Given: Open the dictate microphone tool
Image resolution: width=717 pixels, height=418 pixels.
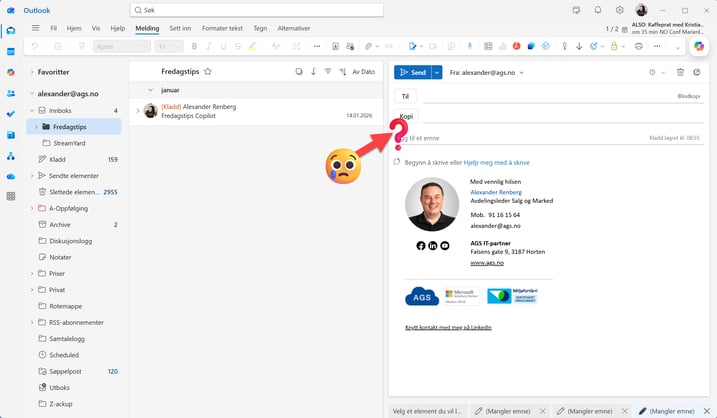Looking at the screenshot, I should pyautogui.click(x=470, y=46).
